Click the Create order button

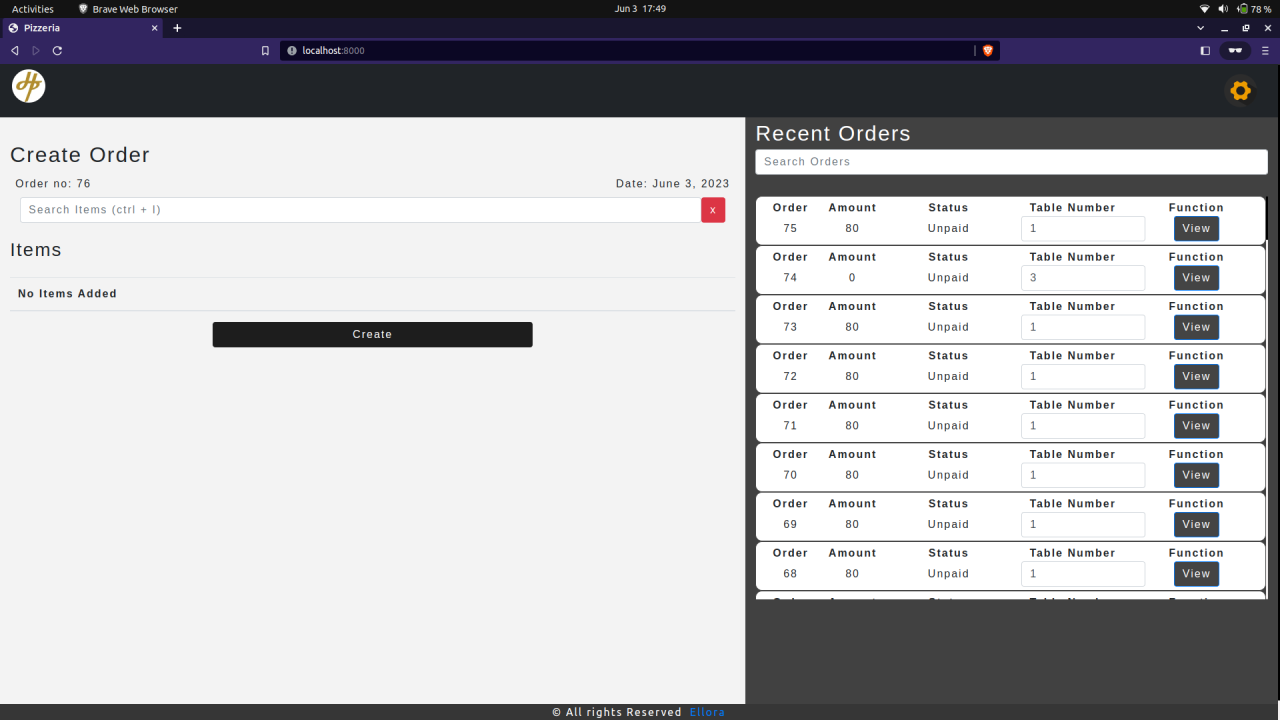pyautogui.click(x=372, y=335)
